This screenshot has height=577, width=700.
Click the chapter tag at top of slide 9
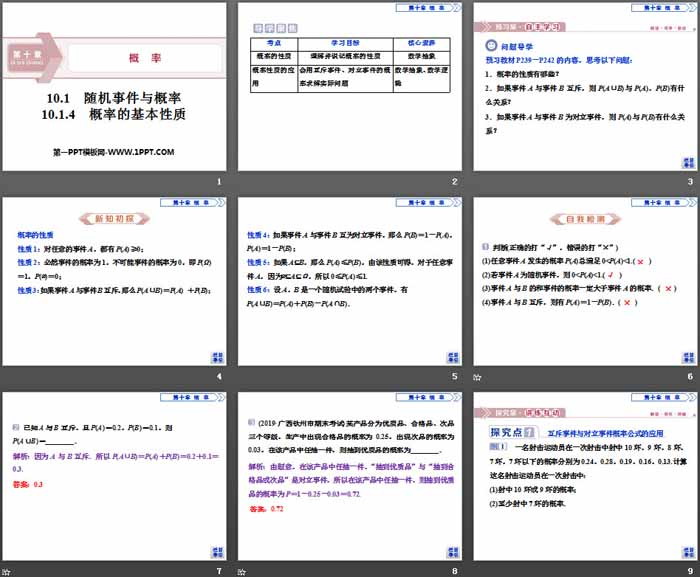[x=663, y=397]
